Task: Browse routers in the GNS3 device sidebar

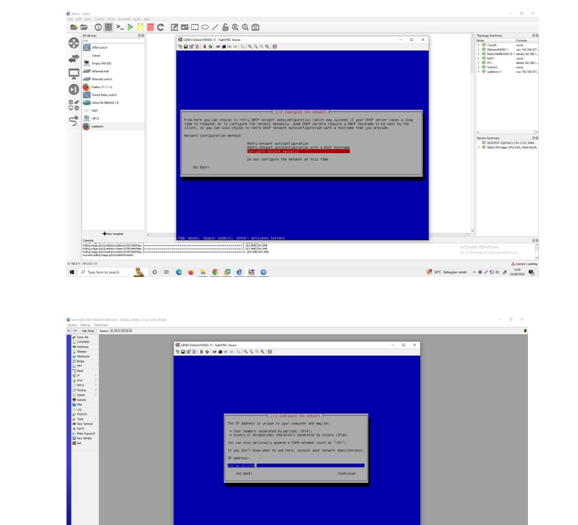Action: tap(74, 43)
